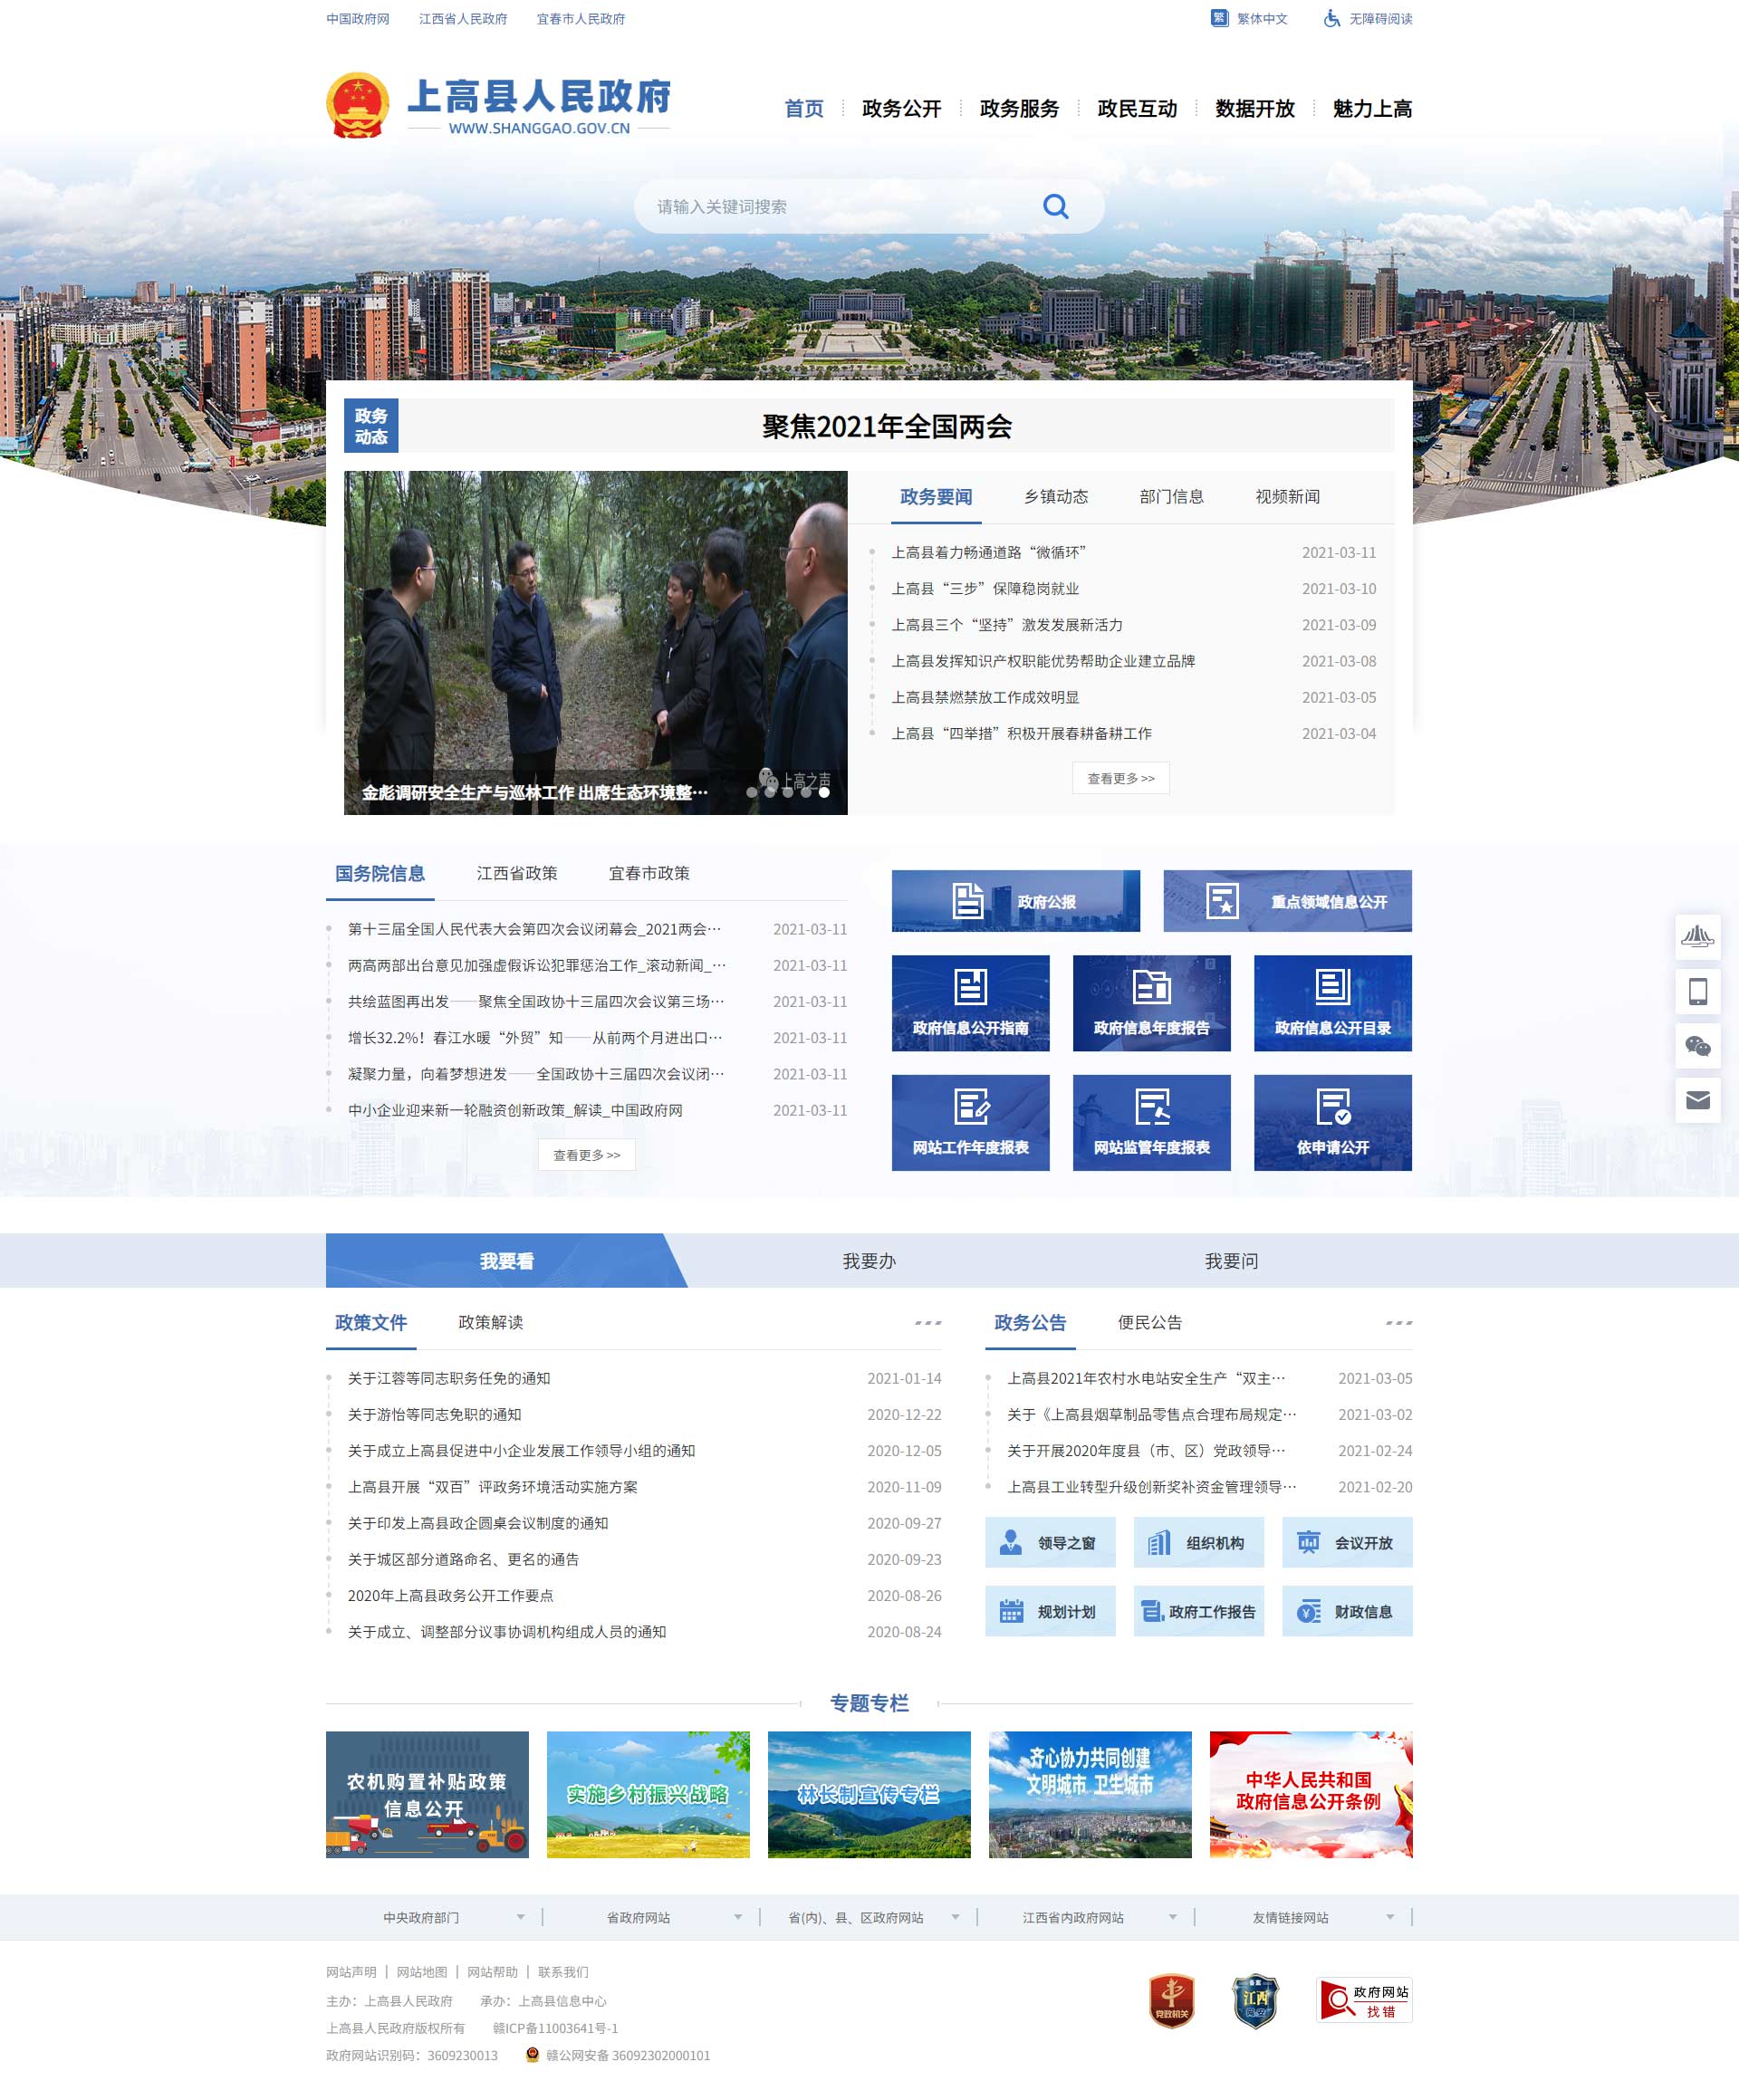This screenshot has height=2100, width=1739.
Task: Click the national emblem logo
Action: pyautogui.click(x=357, y=105)
